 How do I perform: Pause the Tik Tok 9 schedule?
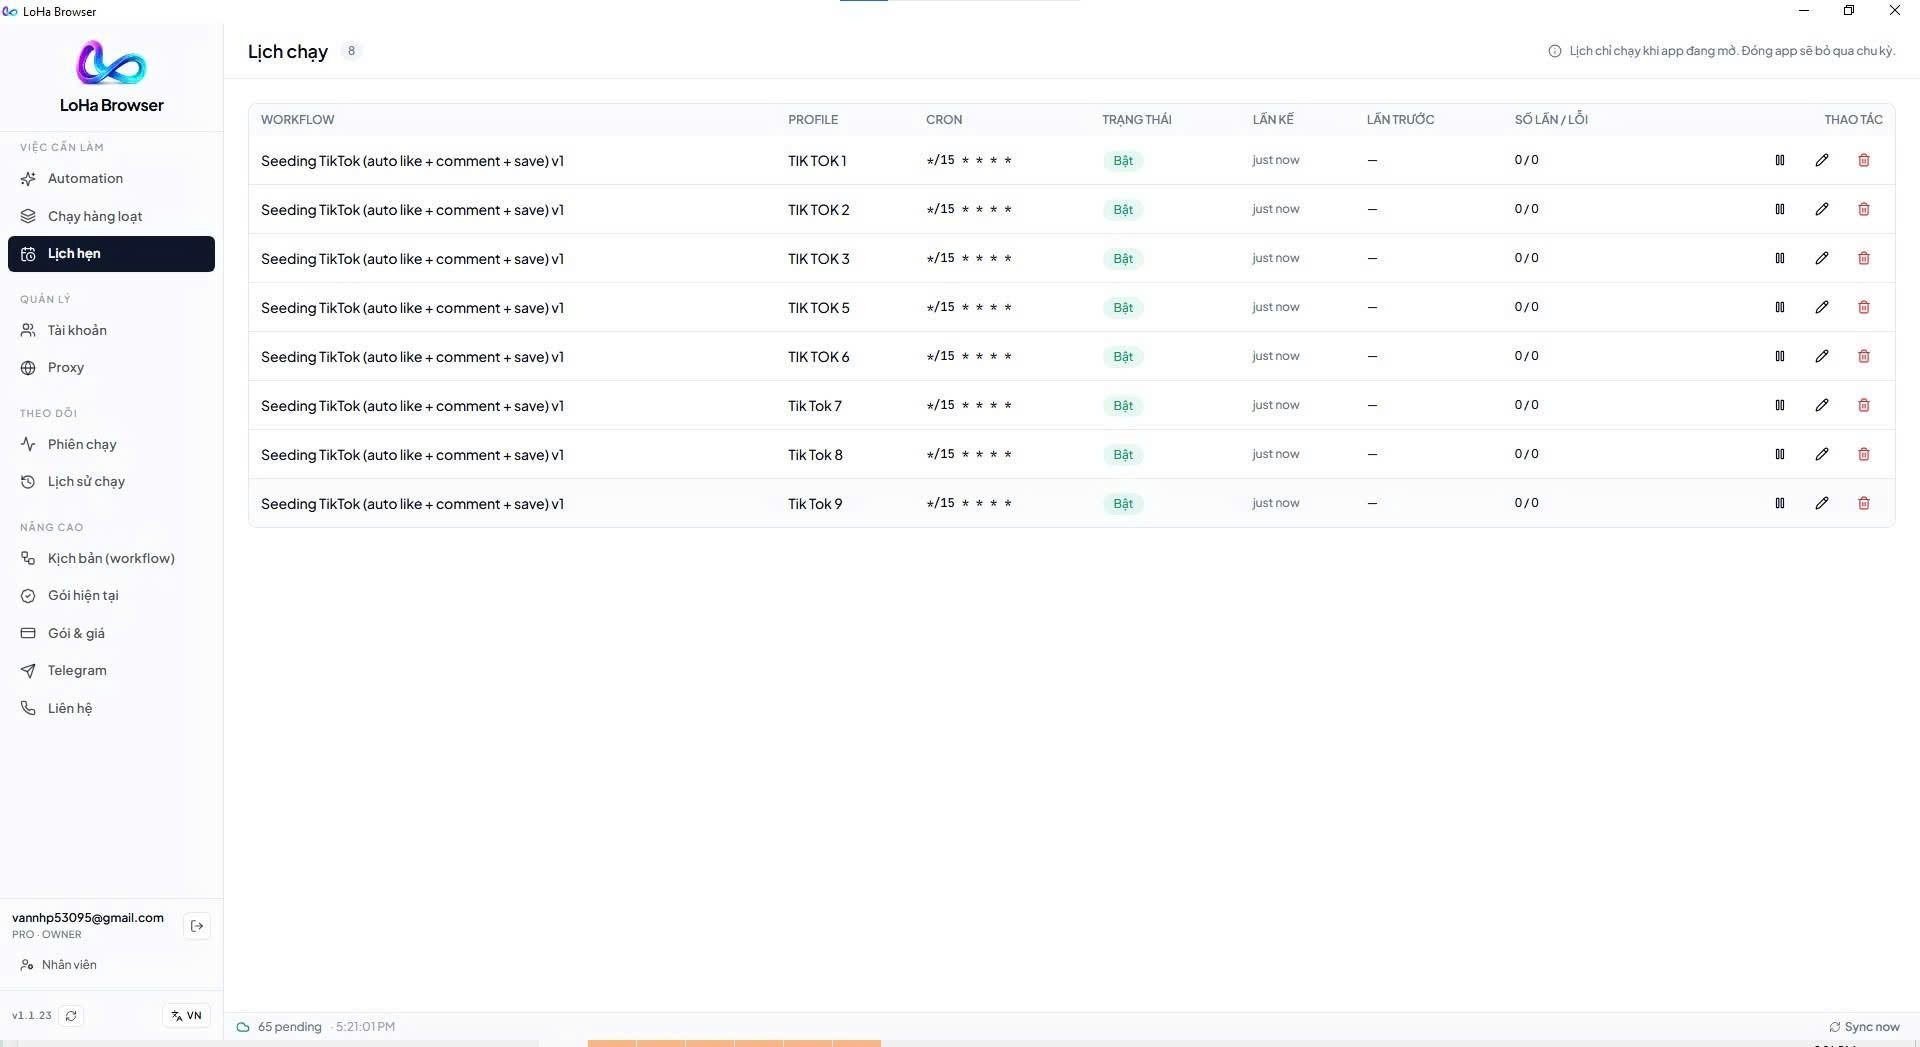click(x=1780, y=503)
